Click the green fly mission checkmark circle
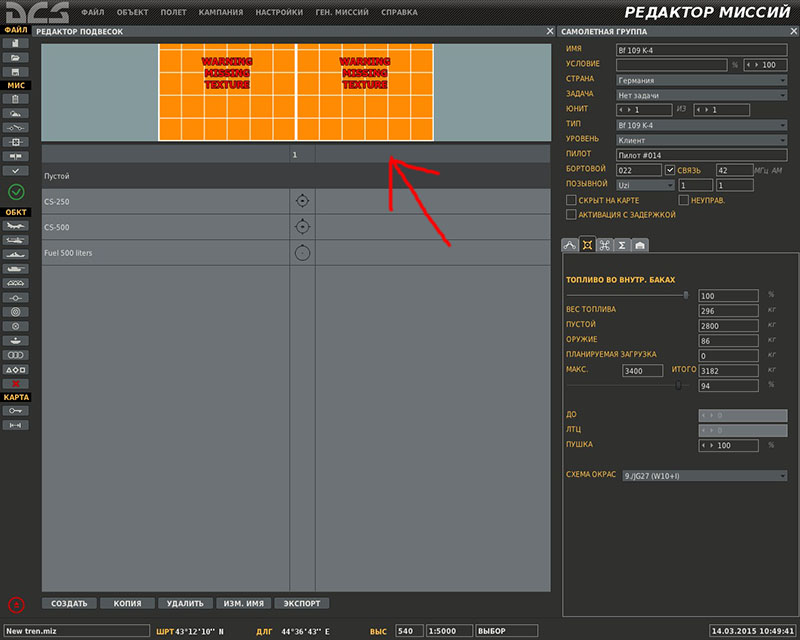The height and width of the screenshot is (640, 800). tap(16, 192)
